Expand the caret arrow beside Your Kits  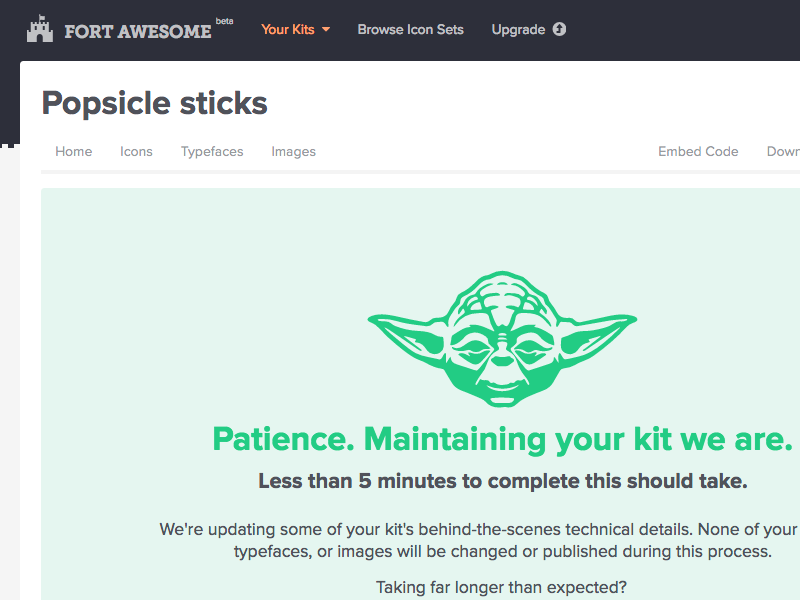326,30
